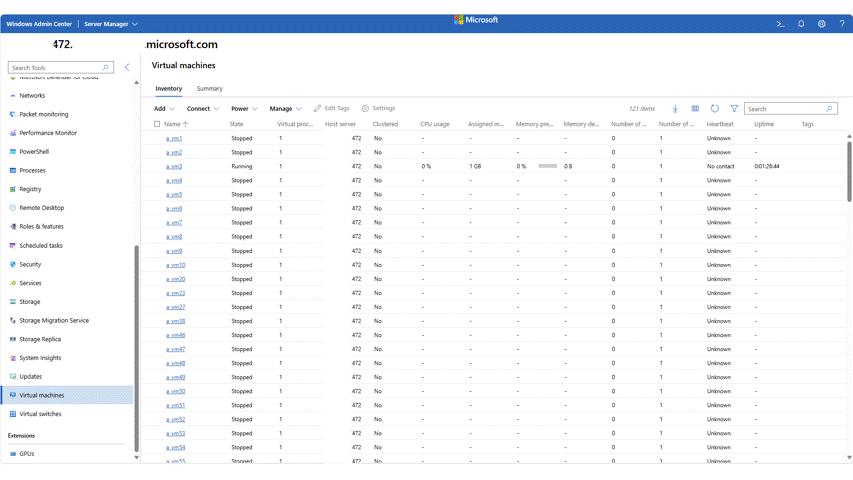
Task: Open the Power dropdown menu
Action: [244, 109]
